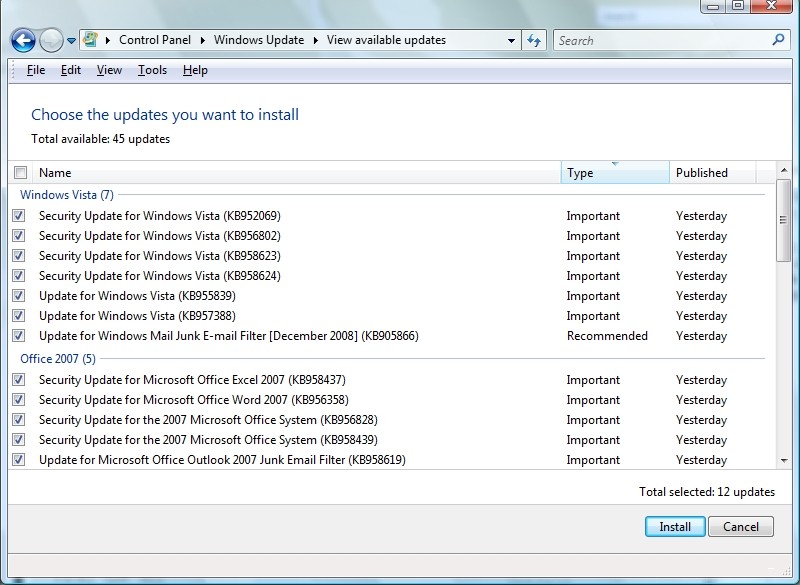This screenshot has height=585, width=800.
Task: Open the Edit menu
Action: [70, 70]
